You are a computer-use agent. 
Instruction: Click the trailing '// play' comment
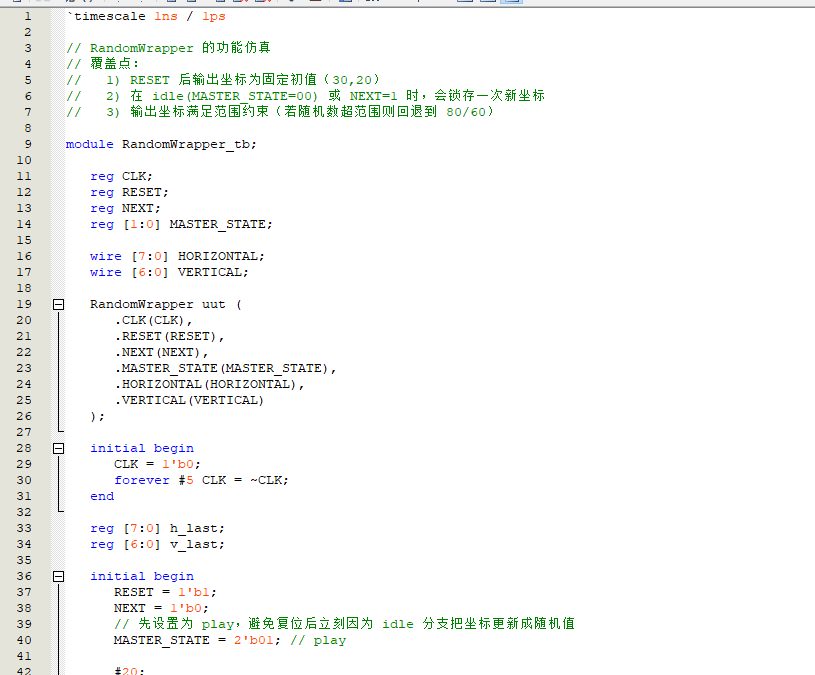tap(318, 641)
